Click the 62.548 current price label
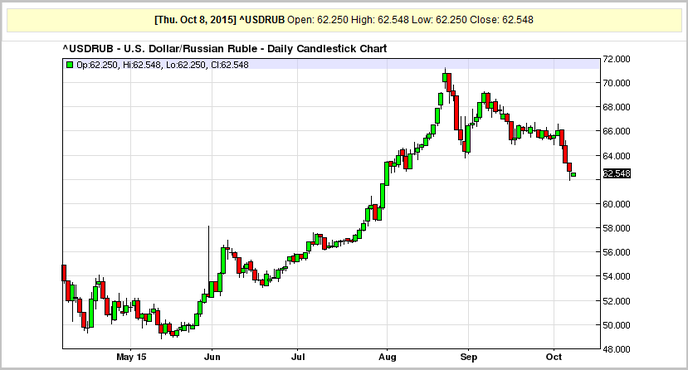This screenshot has width=688, height=370. (616, 174)
